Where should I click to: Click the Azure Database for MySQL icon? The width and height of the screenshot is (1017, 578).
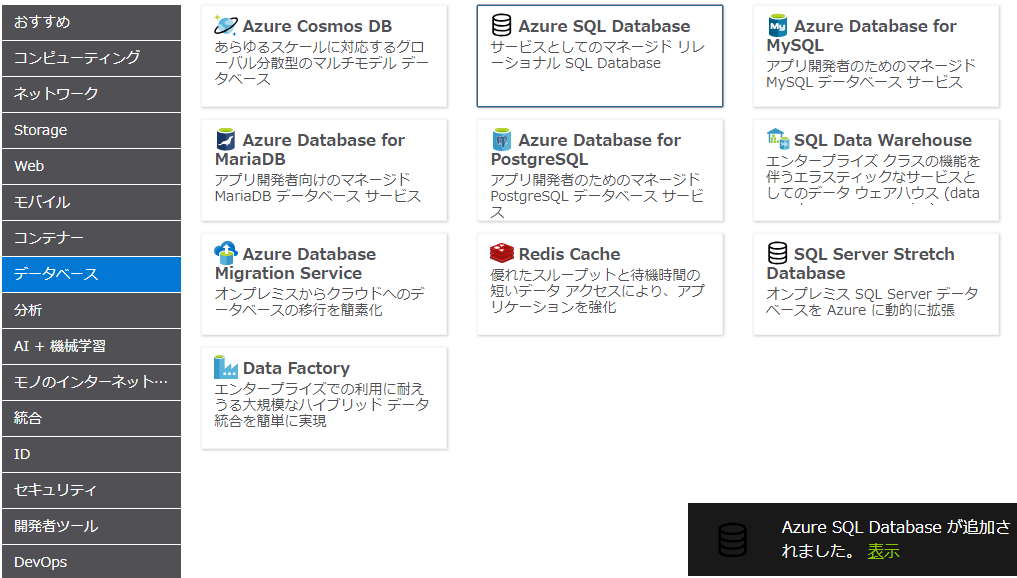(x=778, y=26)
